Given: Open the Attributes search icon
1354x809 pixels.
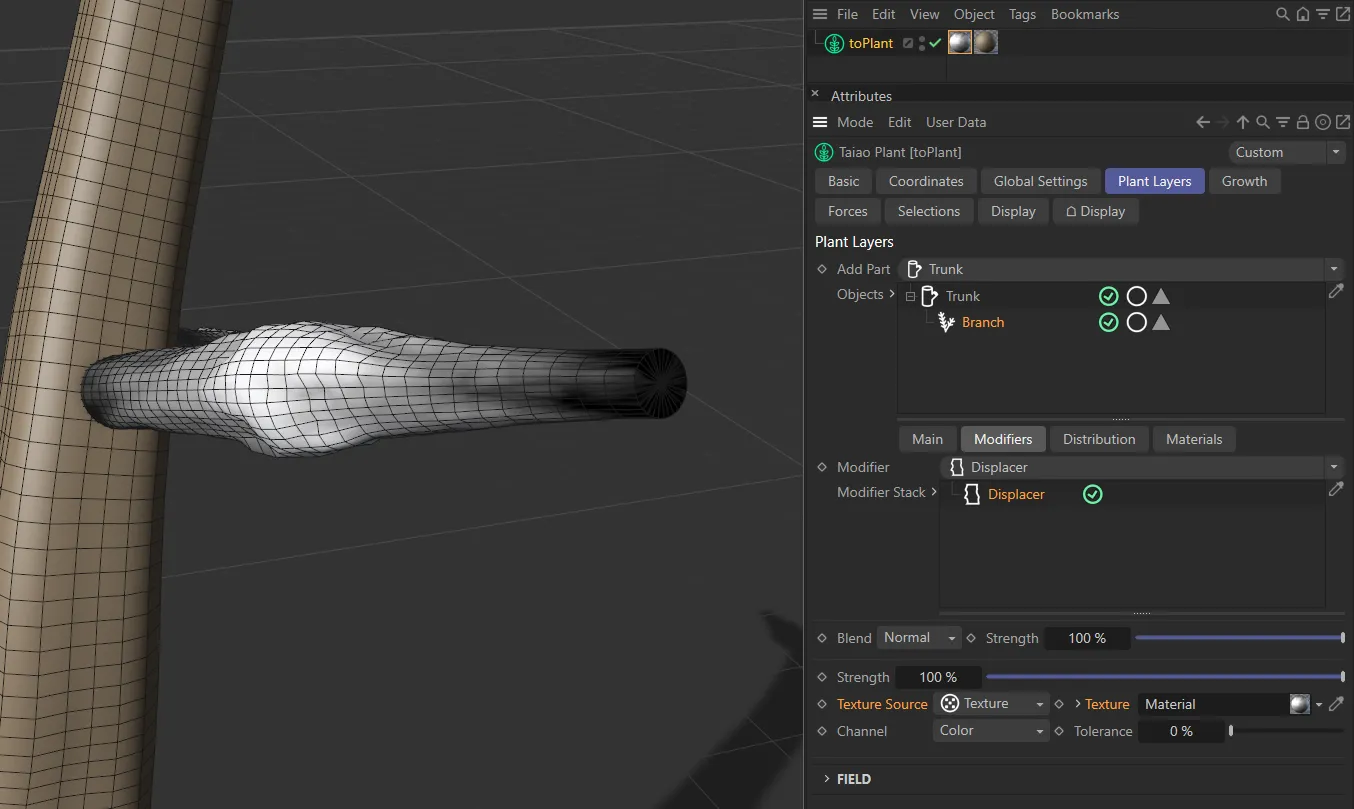Looking at the screenshot, I should coord(1262,121).
